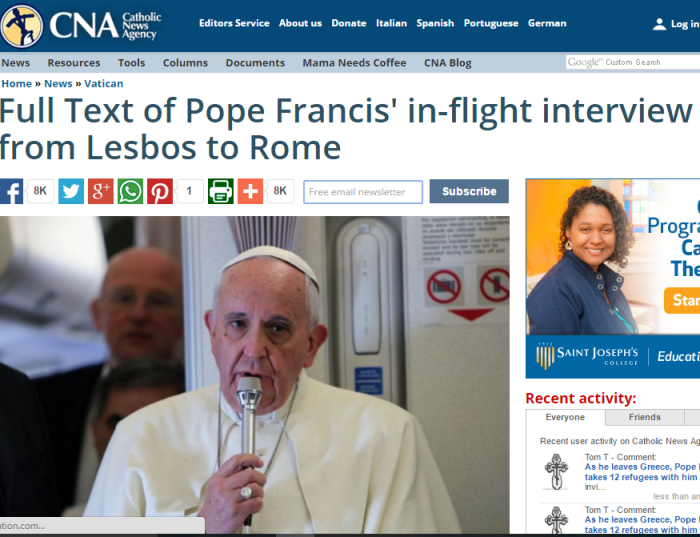
Task: Open more sharing options plus icon
Action: coord(250,191)
